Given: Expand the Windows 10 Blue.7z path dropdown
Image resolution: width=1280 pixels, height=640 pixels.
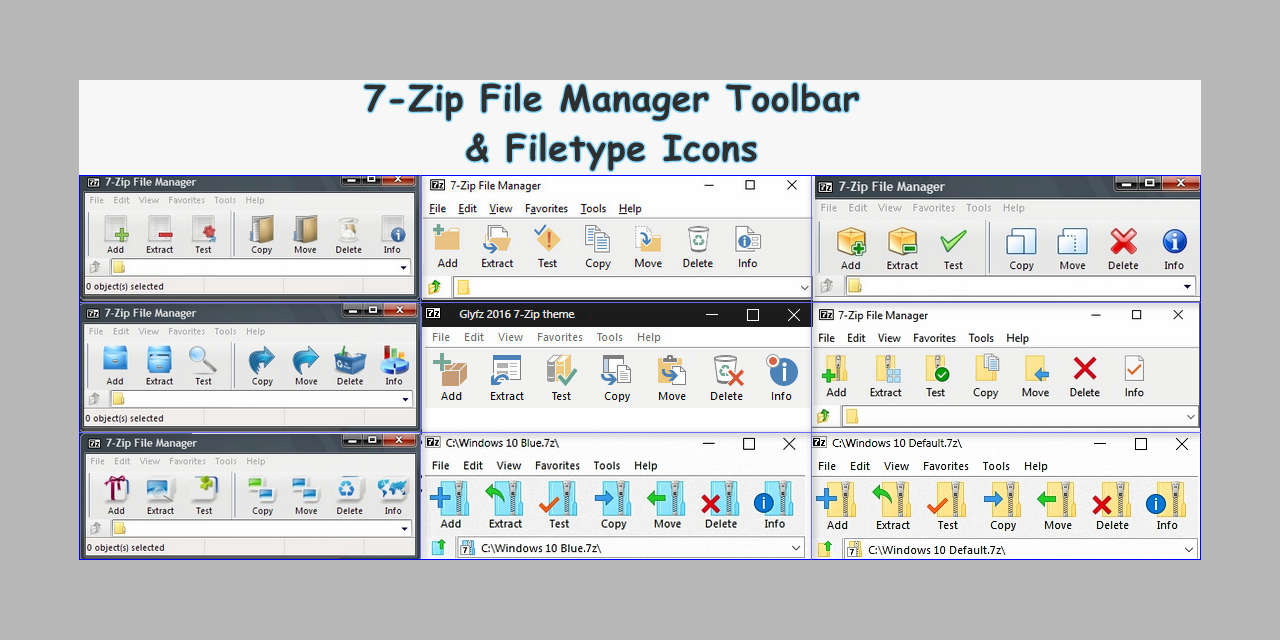Looking at the screenshot, I should click(796, 547).
